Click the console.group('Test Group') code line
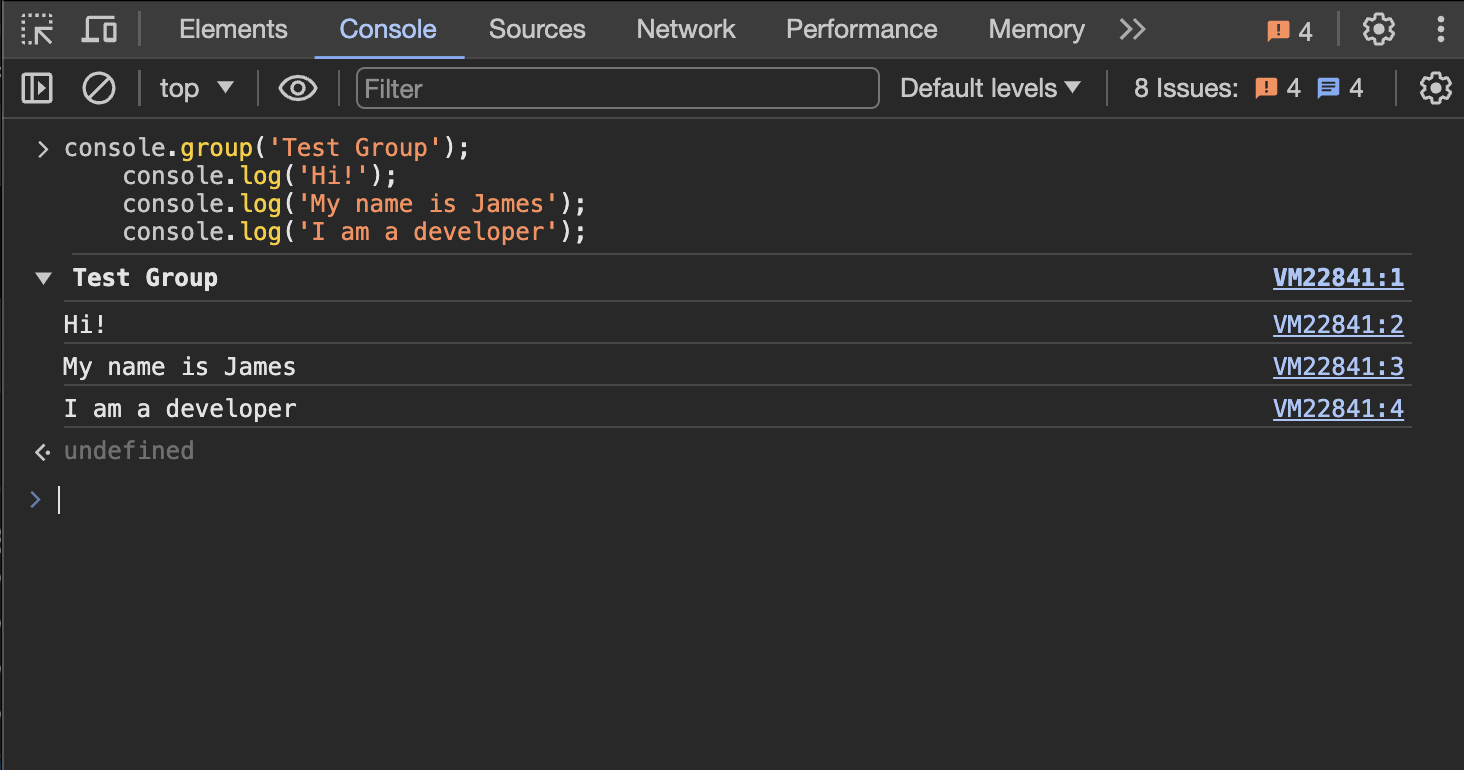This screenshot has width=1464, height=770. [267, 148]
